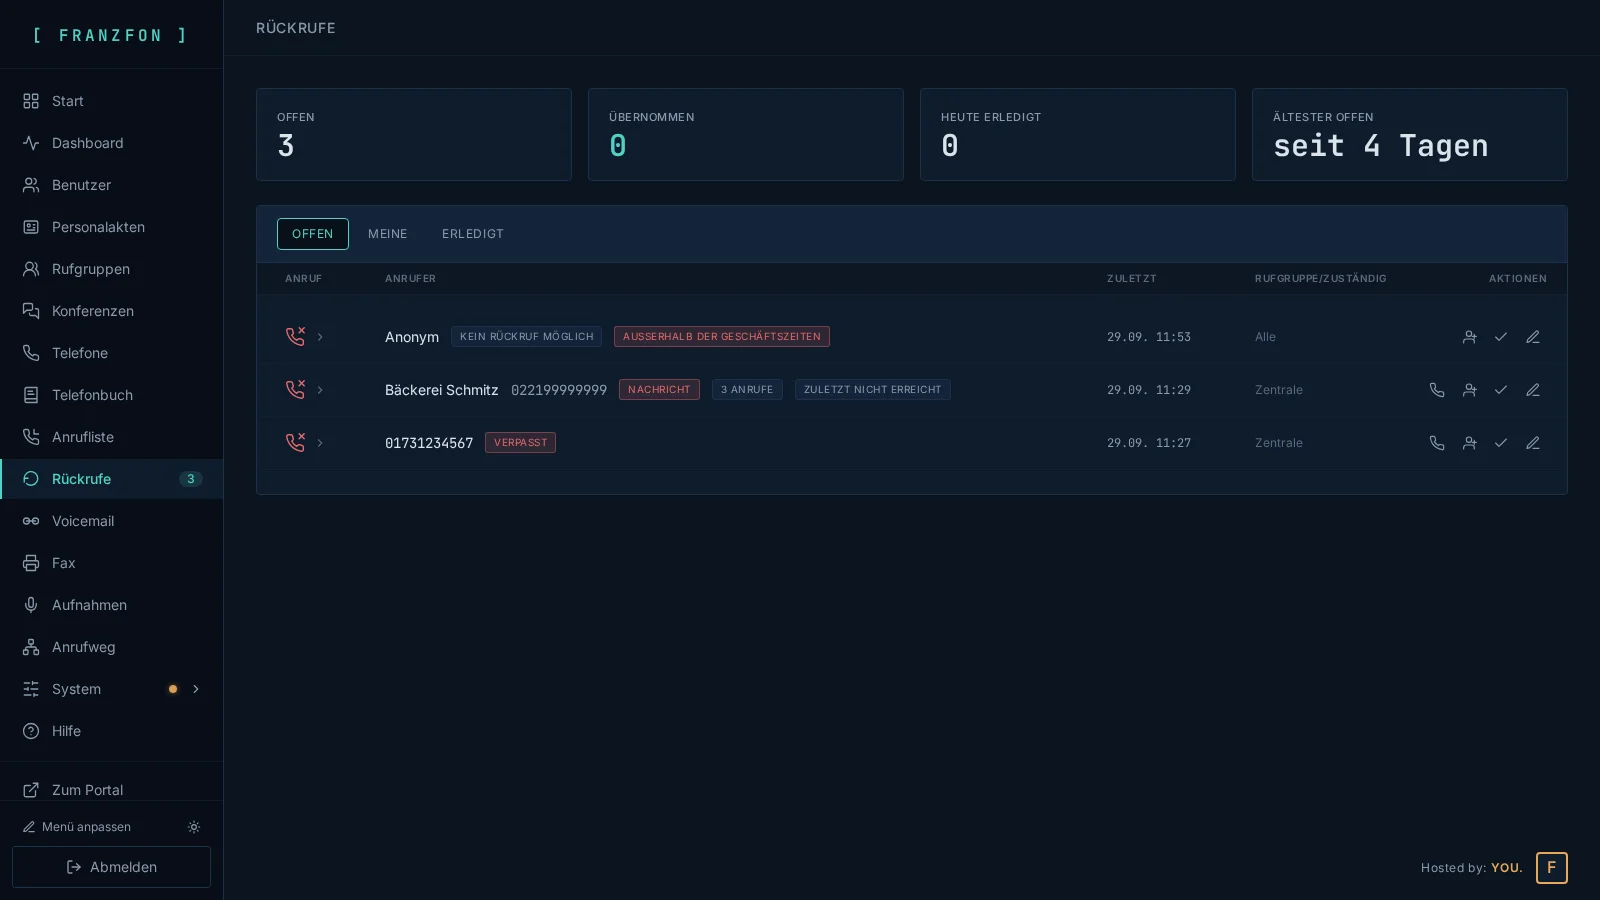Open Telefonbuch in the sidebar

coord(111,395)
